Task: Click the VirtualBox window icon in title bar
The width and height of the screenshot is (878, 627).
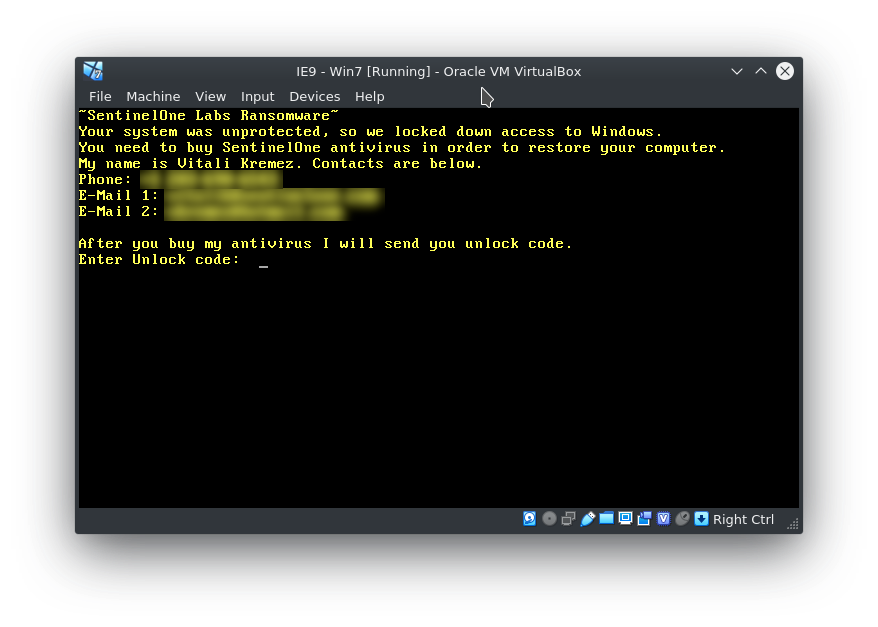Action: (x=93, y=71)
